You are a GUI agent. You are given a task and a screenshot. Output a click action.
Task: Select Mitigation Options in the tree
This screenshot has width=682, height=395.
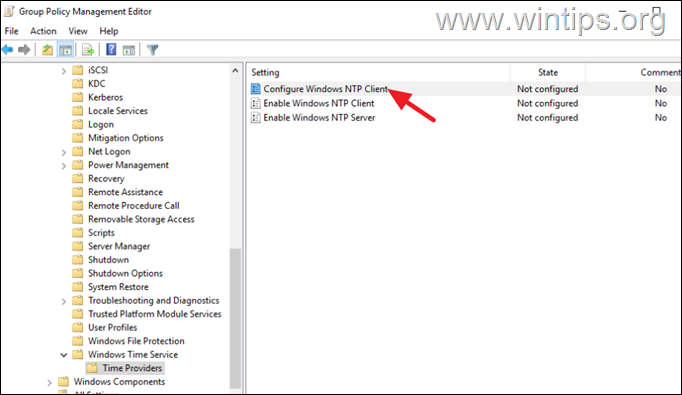[126, 138]
